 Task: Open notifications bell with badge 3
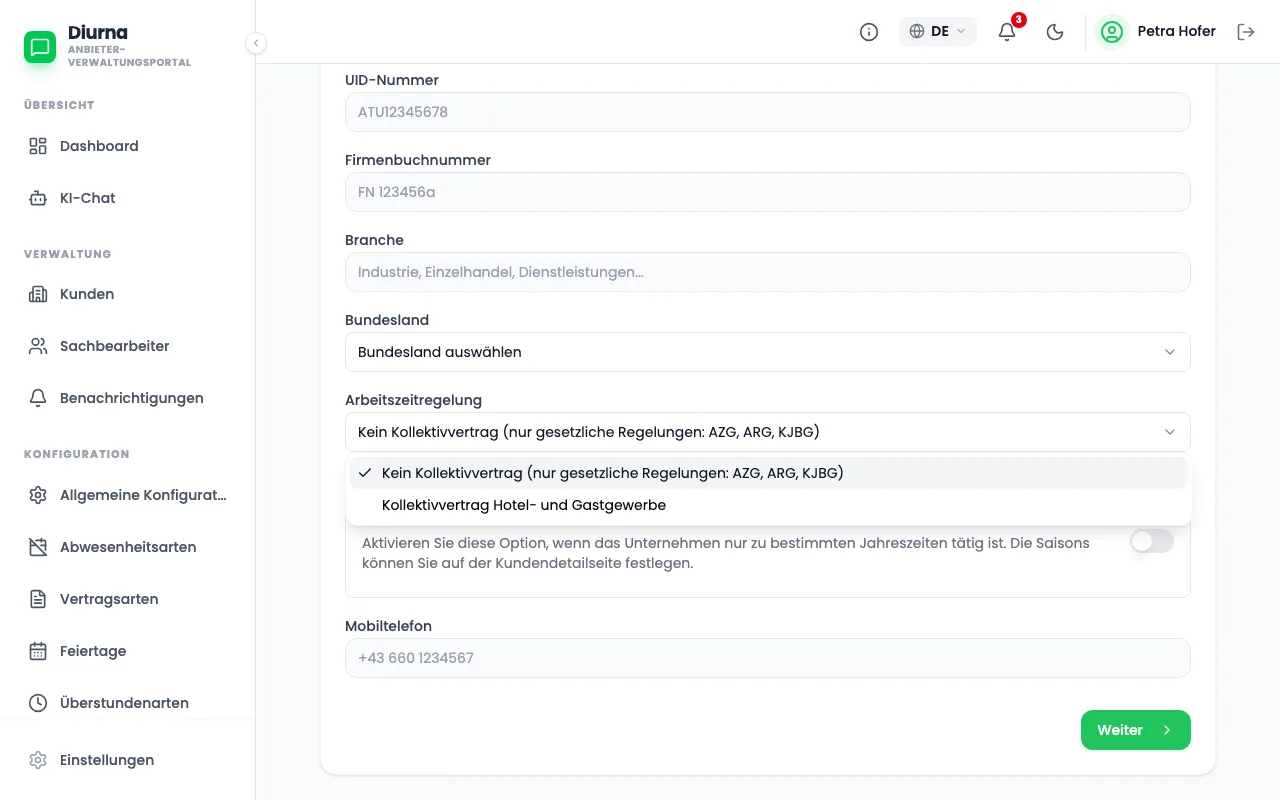1007,32
